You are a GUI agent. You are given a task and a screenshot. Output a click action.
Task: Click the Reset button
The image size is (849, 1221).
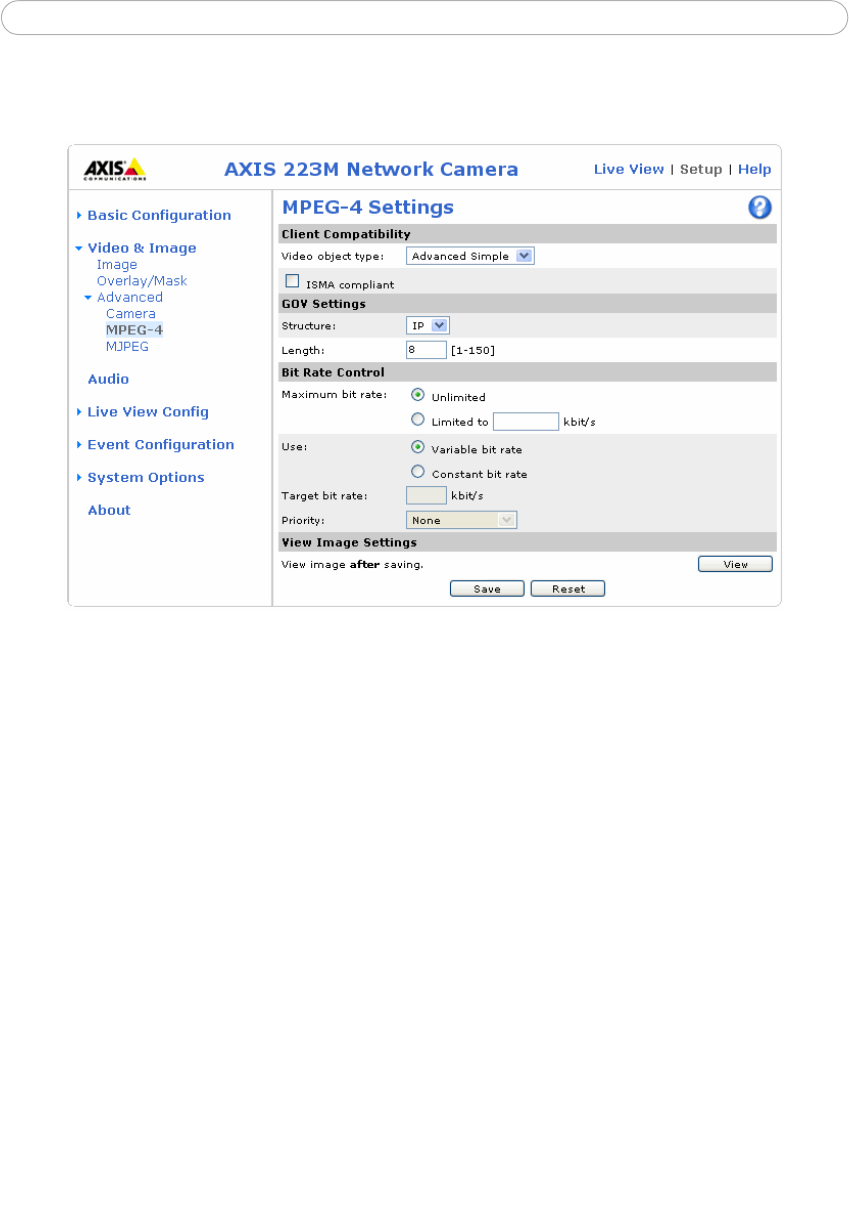[x=568, y=589]
